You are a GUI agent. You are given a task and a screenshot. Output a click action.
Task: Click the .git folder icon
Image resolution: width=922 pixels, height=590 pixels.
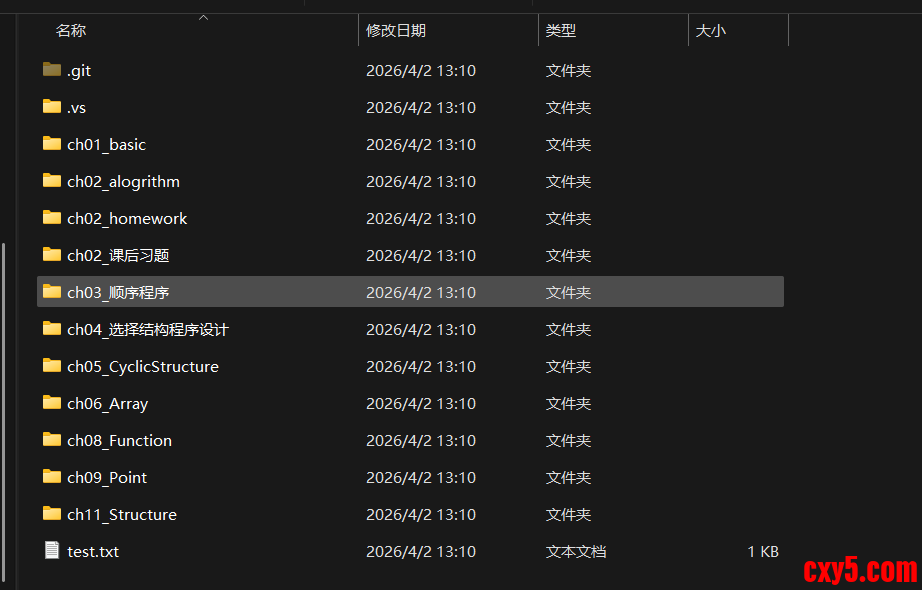[x=52, y=70]
